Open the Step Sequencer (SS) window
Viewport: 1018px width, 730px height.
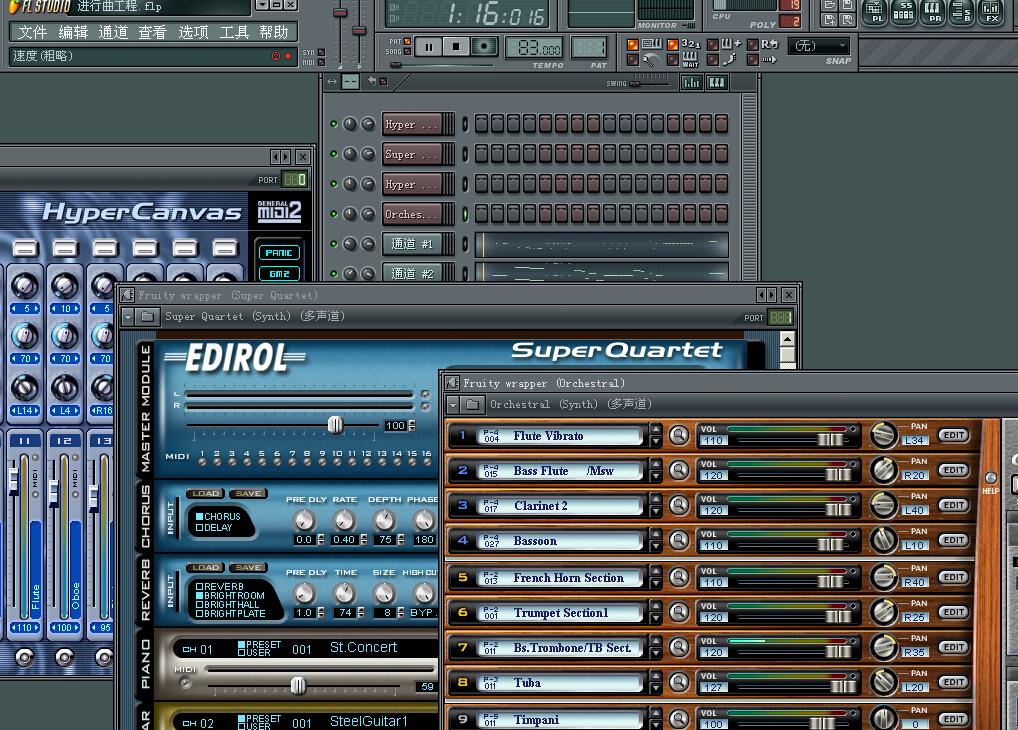[x=904, y=12]
